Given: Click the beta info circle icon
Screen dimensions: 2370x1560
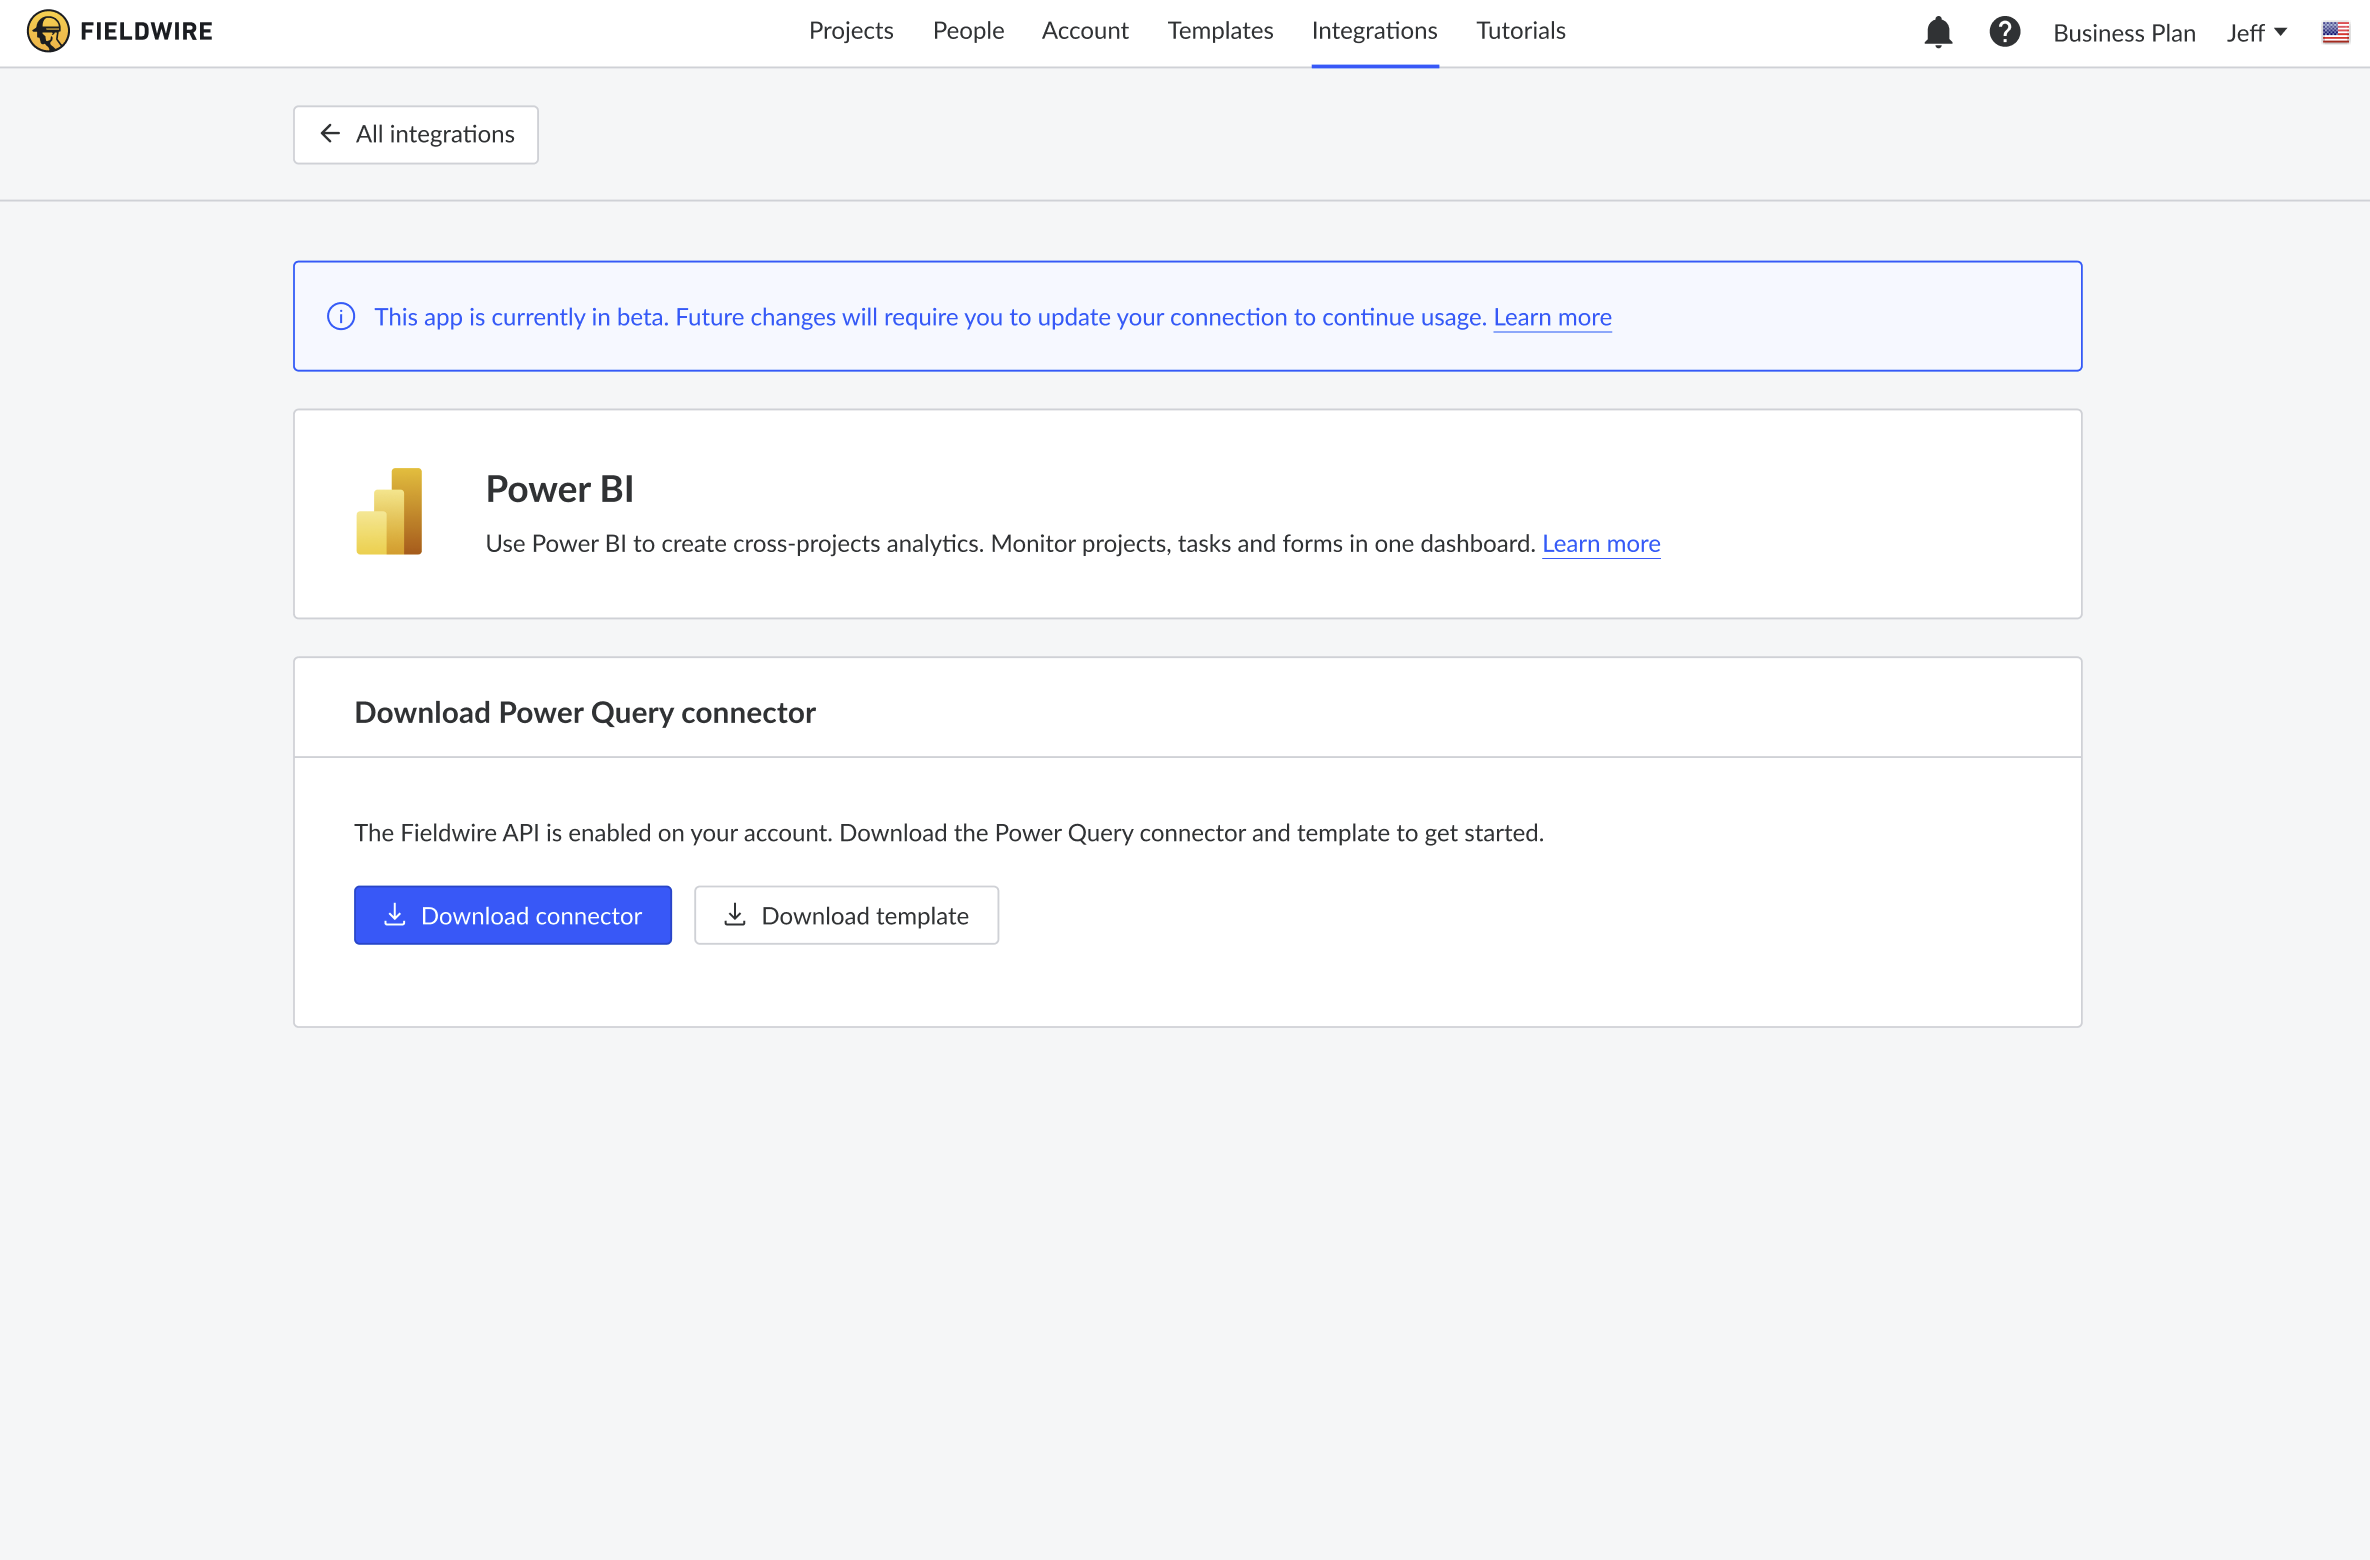Looking at the screenshot, I should pos(341,316).
